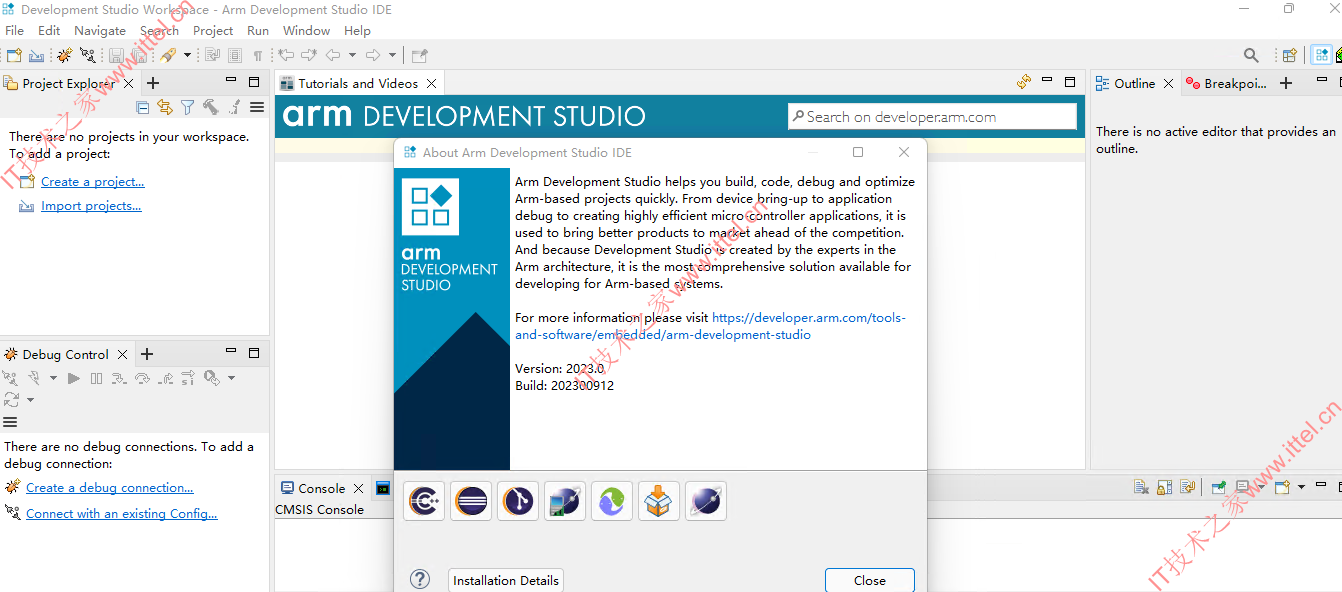This screenshot has height=592, width=1342.
Task: Click the microscope icon in Project Explorer toolbar
Action: tap(234, 107)
